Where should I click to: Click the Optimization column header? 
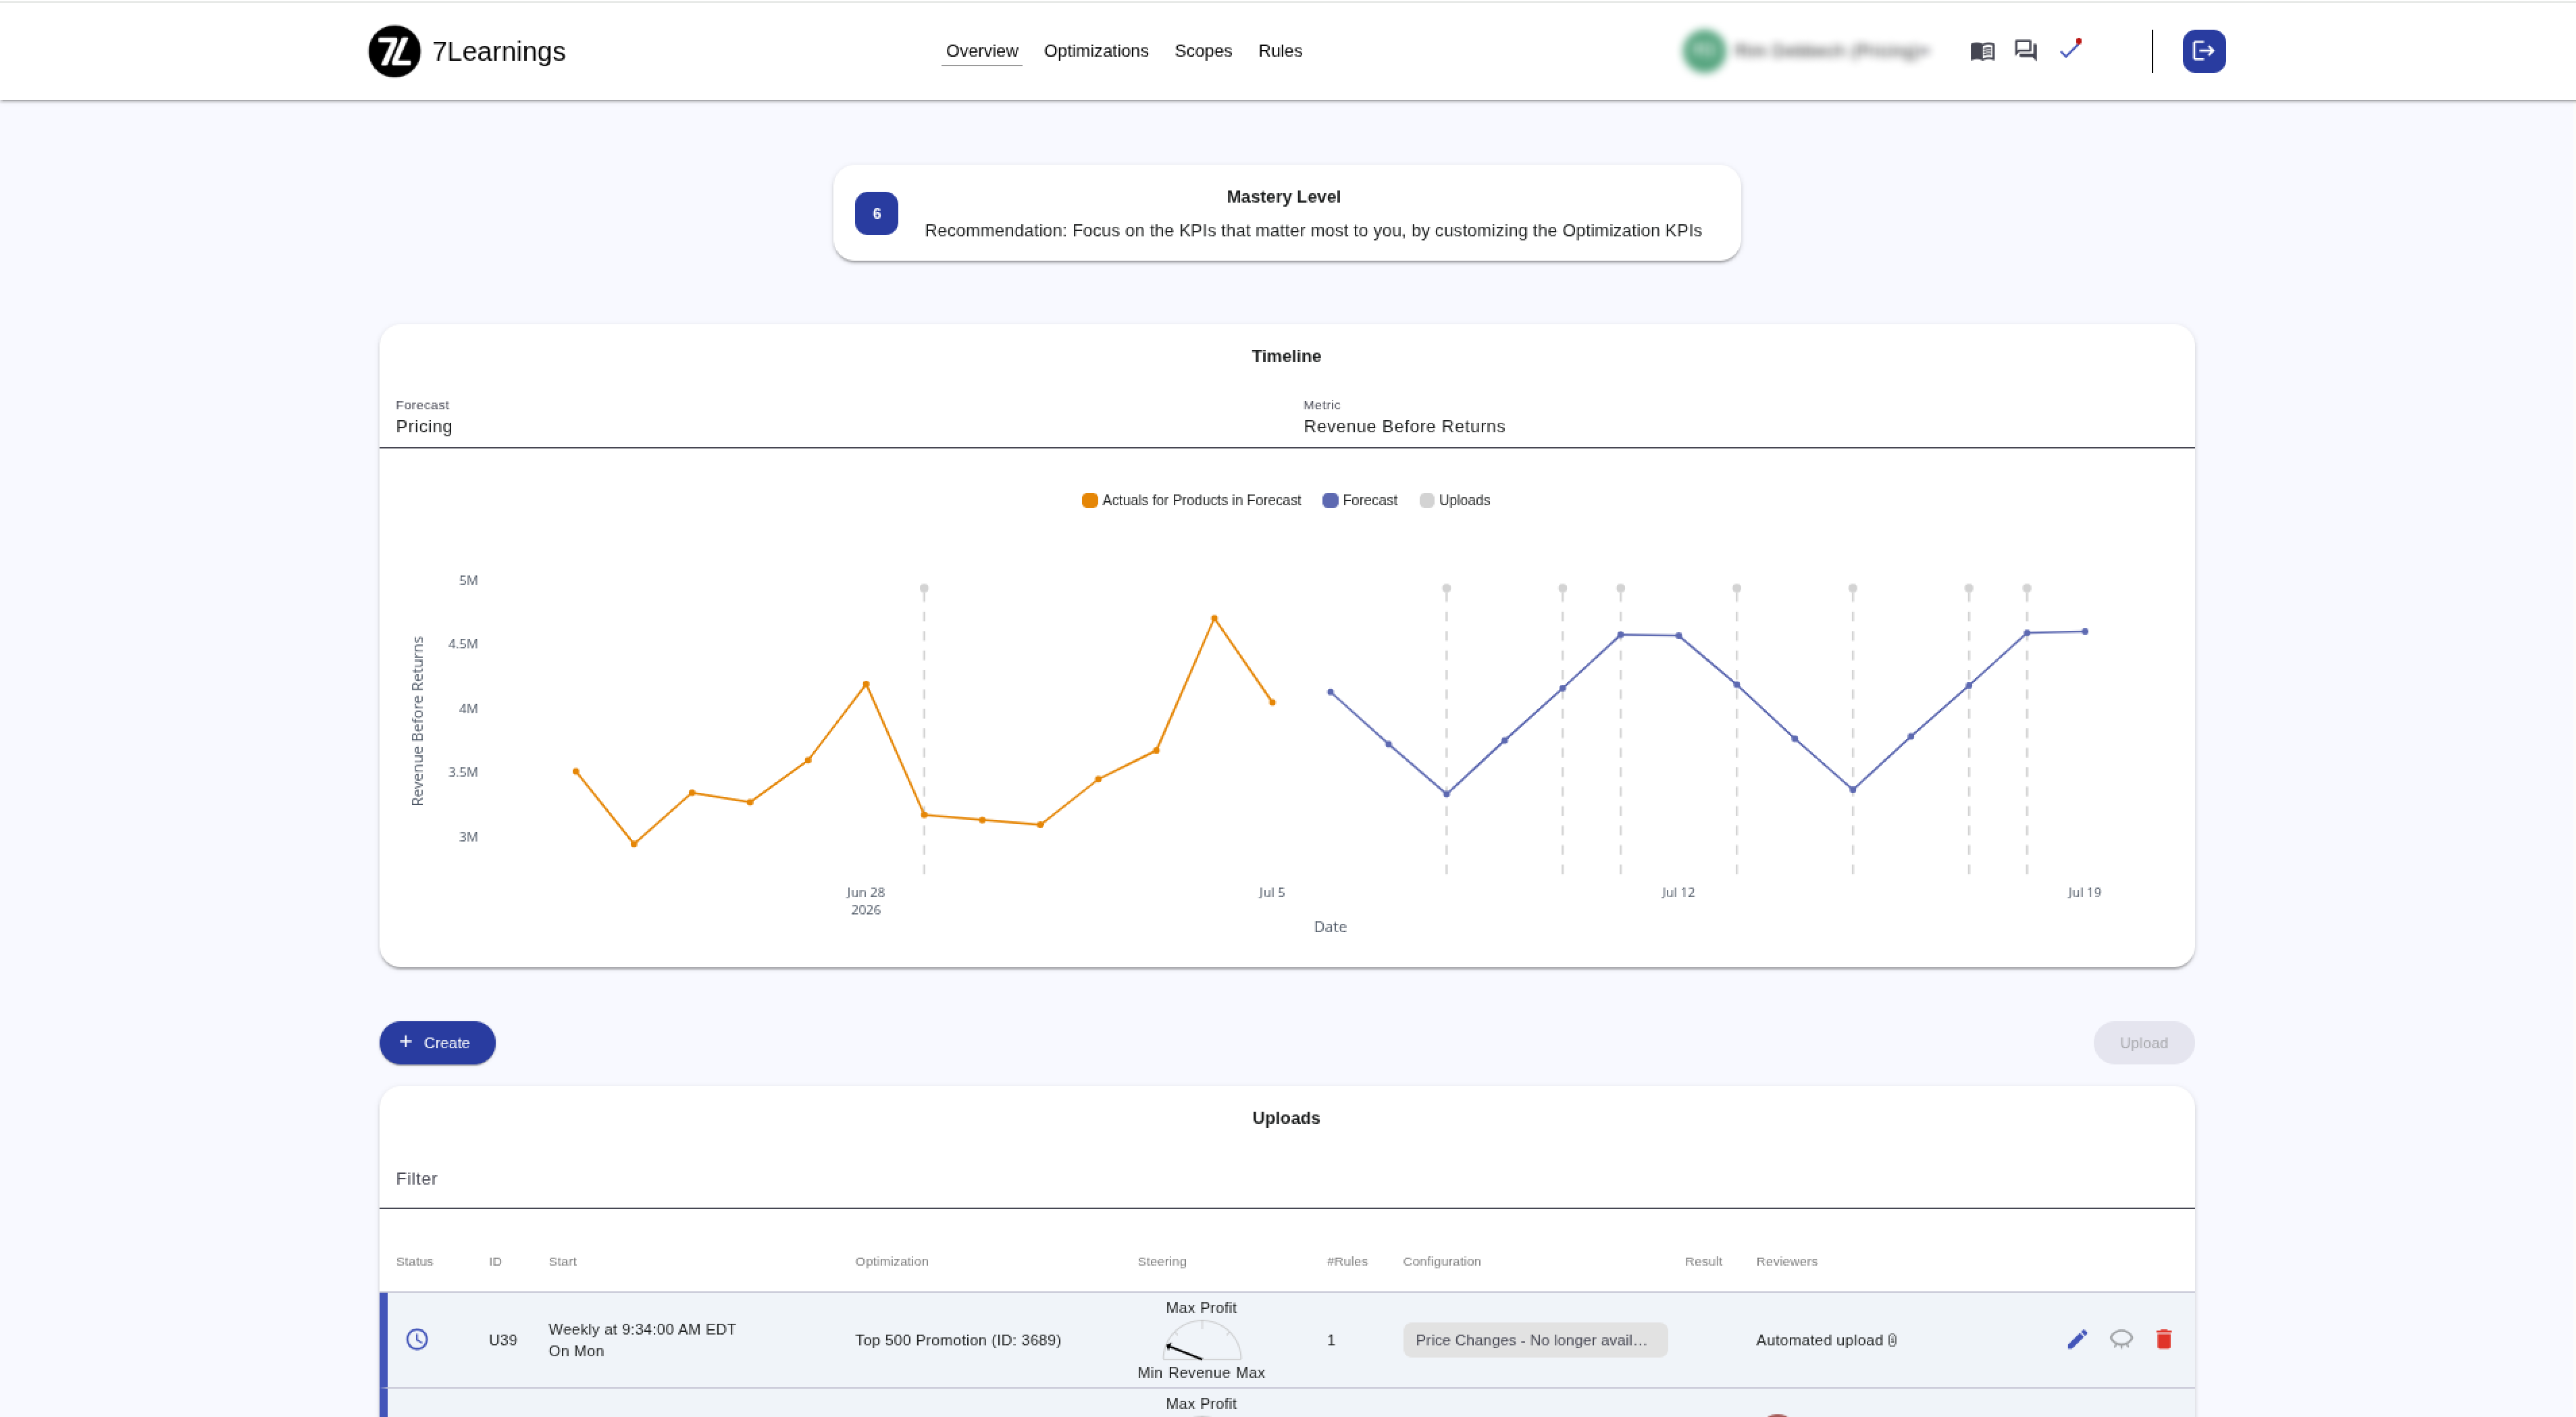pyautogui.click(x=891, y=1261)
